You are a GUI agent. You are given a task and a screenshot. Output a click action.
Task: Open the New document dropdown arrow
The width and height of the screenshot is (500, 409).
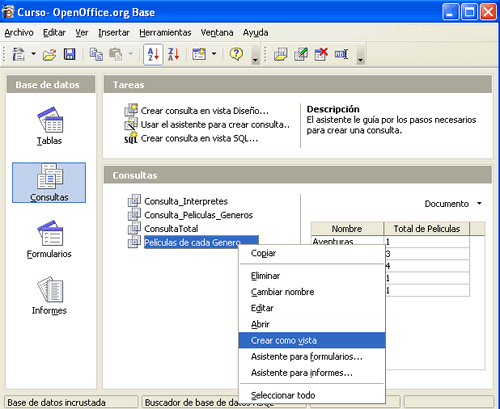34,53
